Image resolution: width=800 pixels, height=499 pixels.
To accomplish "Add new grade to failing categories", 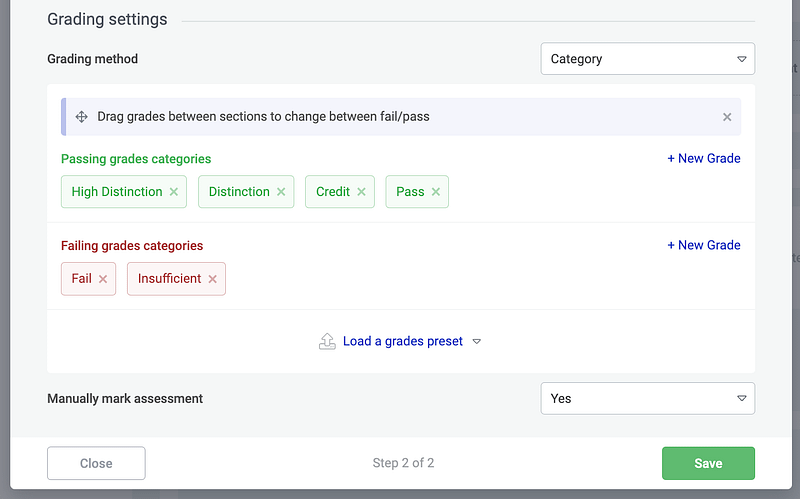I will pos(704,245).
